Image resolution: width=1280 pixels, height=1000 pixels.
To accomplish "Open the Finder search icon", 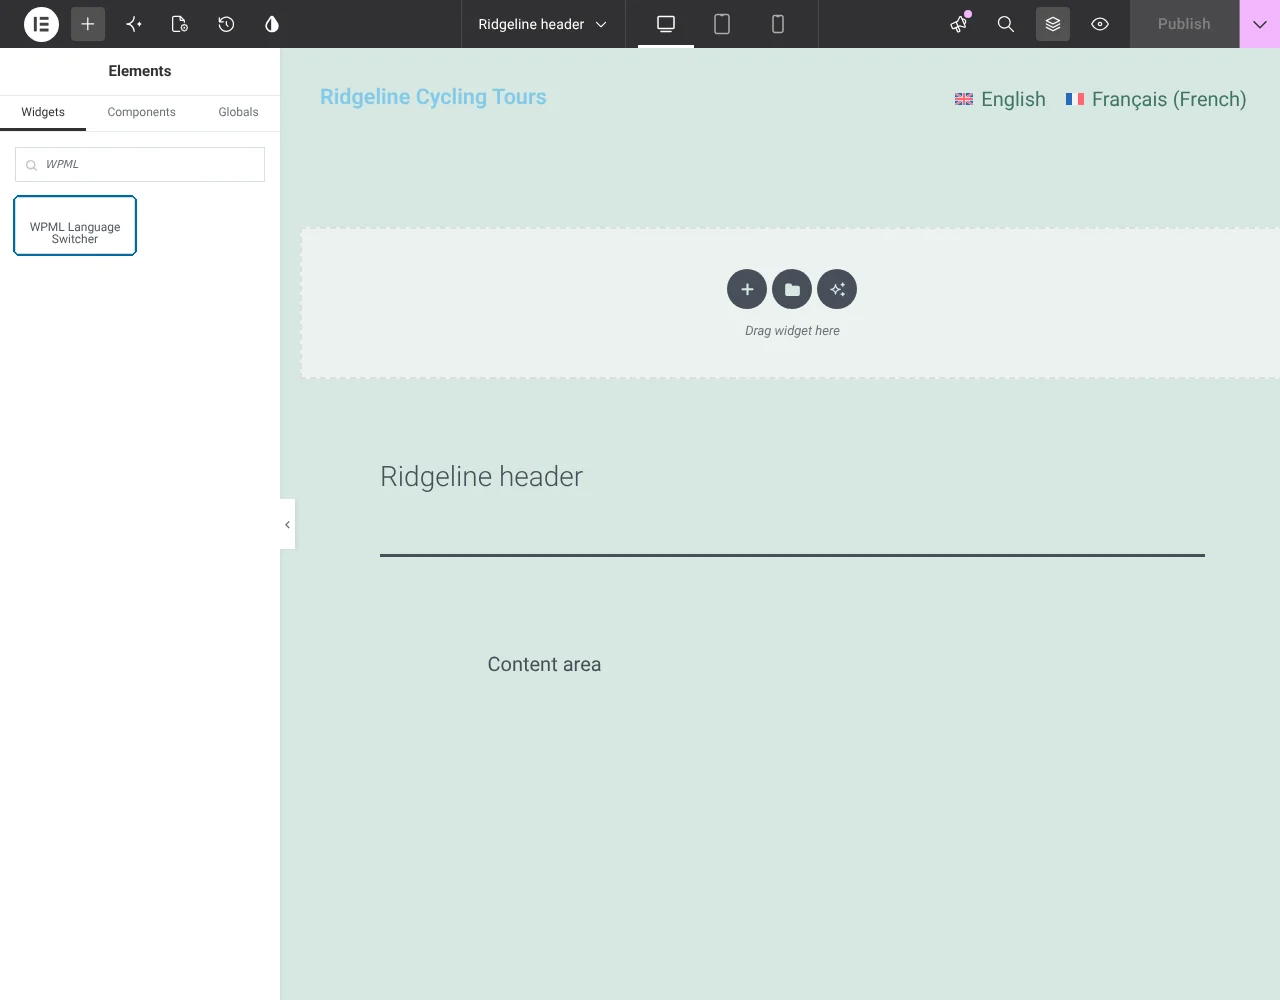I will (1006, 24).
